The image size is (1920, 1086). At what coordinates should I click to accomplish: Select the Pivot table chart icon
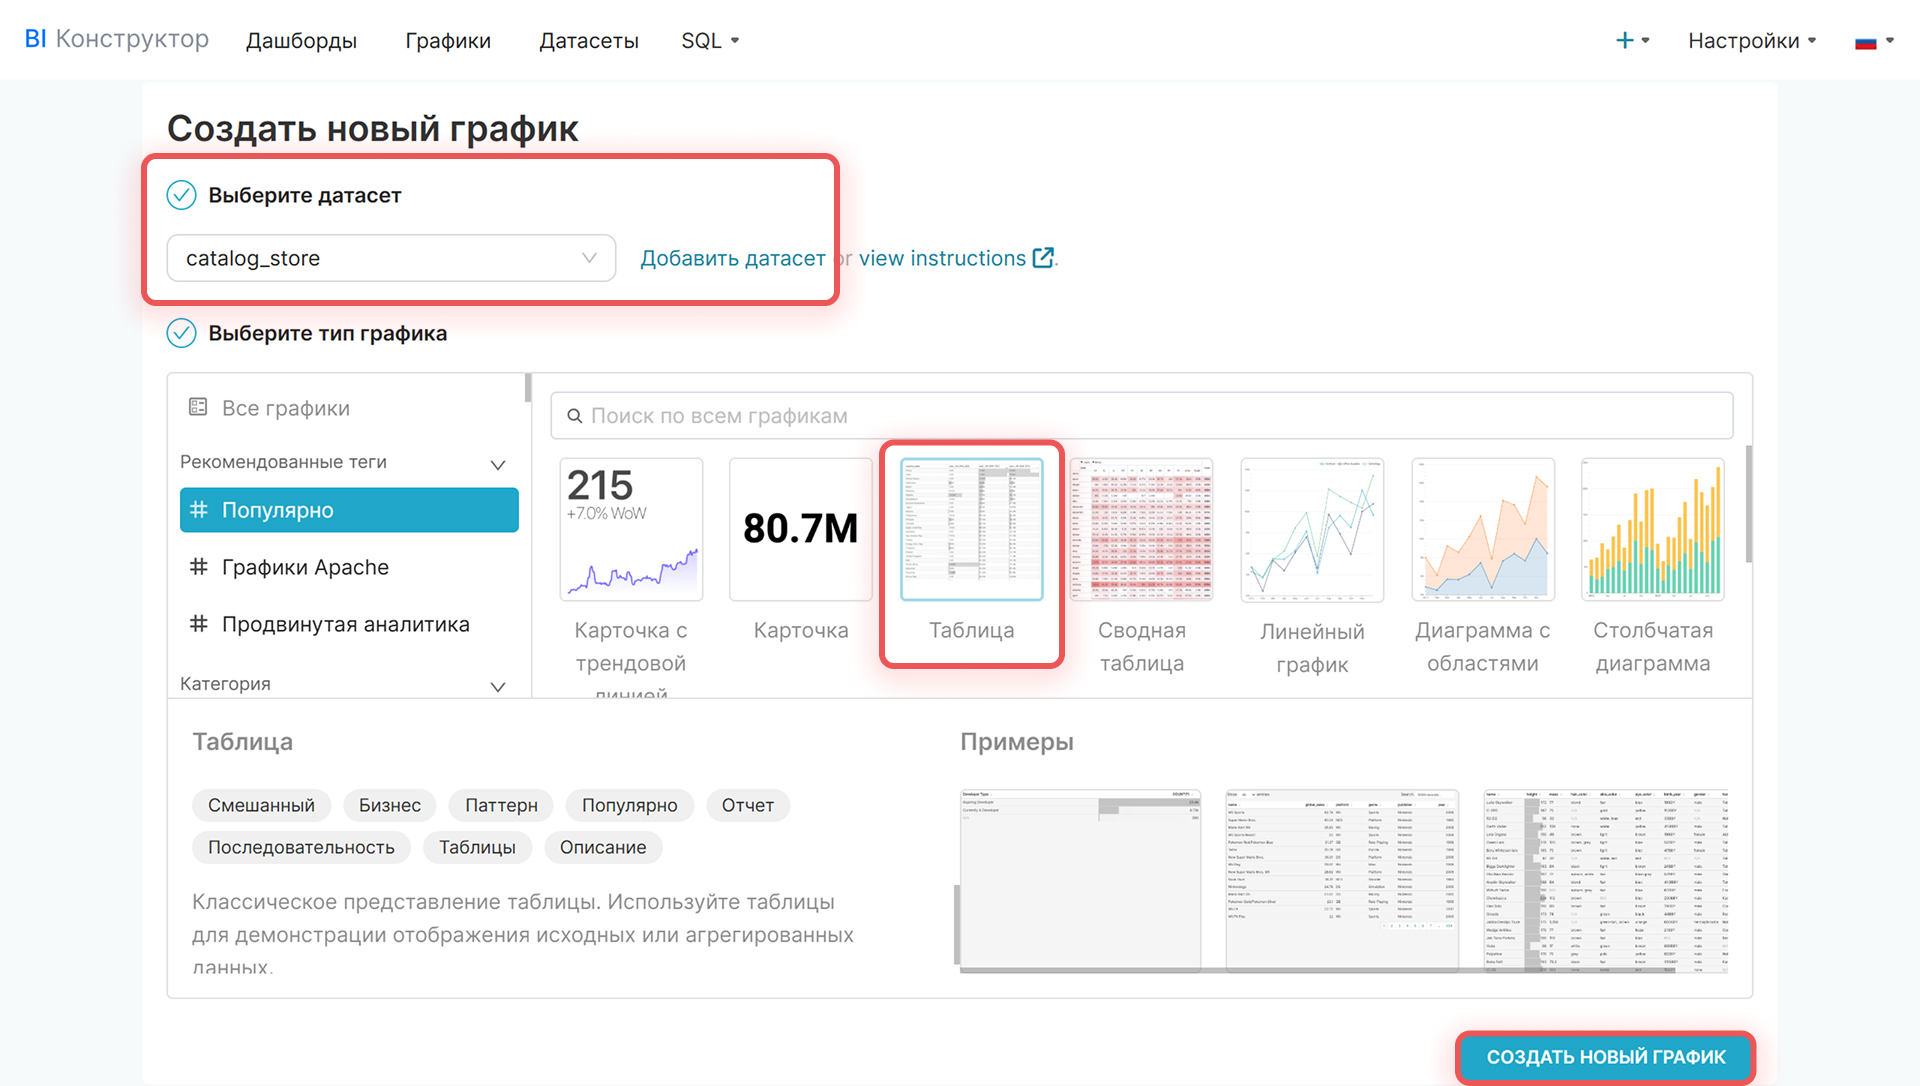click(x=1141, y=530)
